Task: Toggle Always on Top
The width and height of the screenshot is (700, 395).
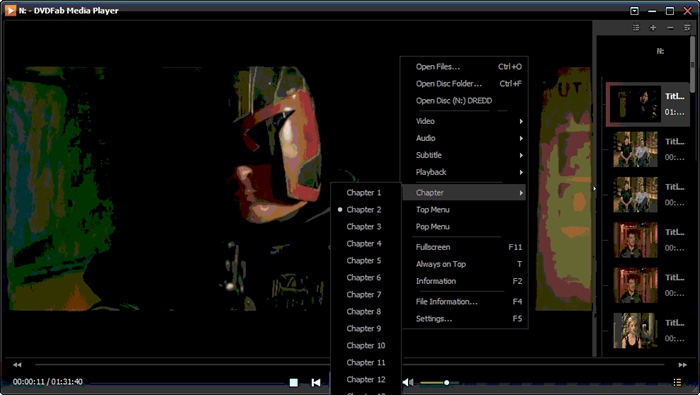Action: (464, 264)
